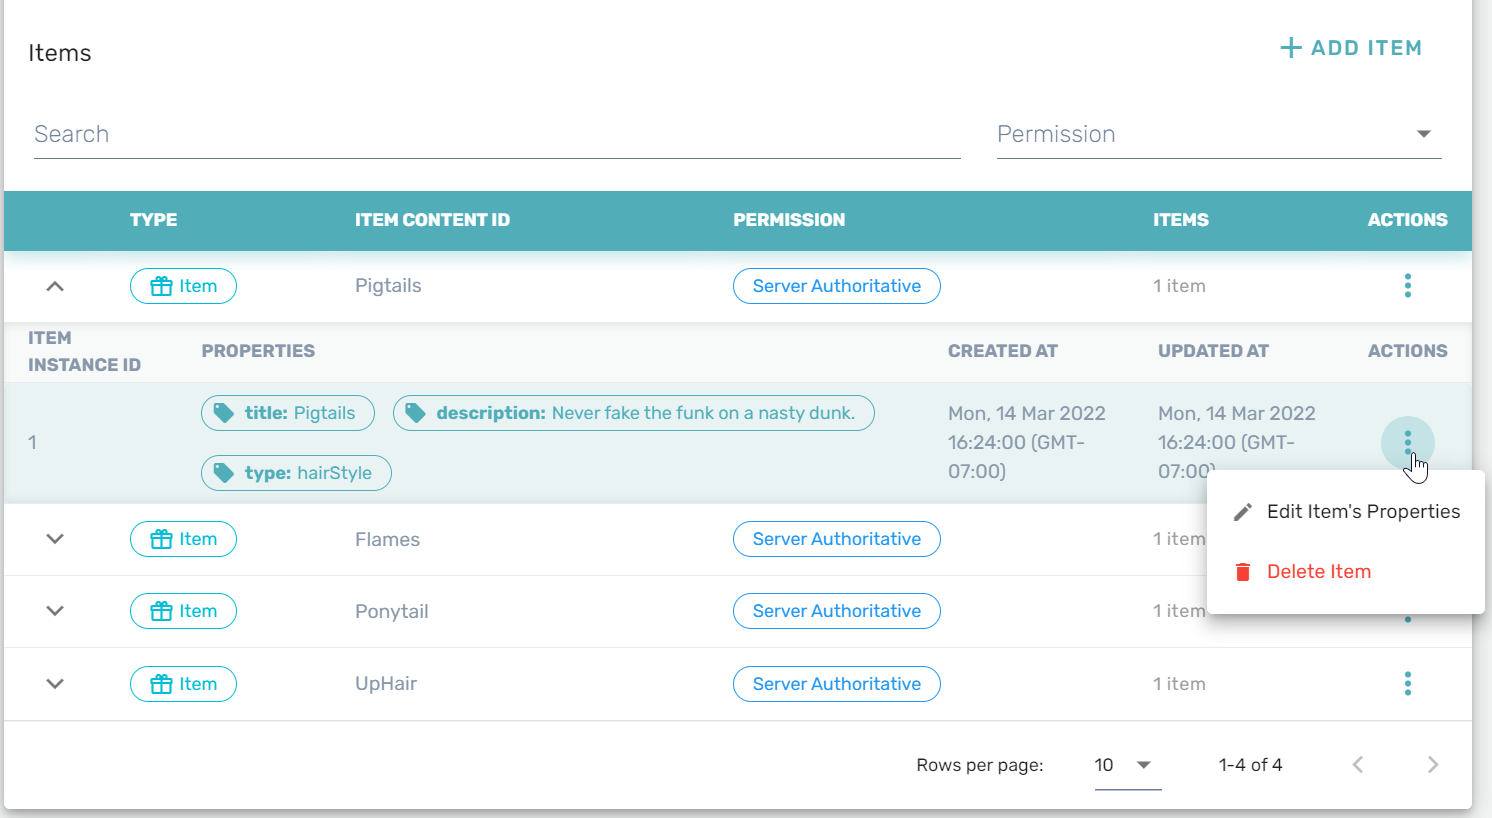Click the Add Item button
Screen dimensions: 1492x818
(1351, 48)
